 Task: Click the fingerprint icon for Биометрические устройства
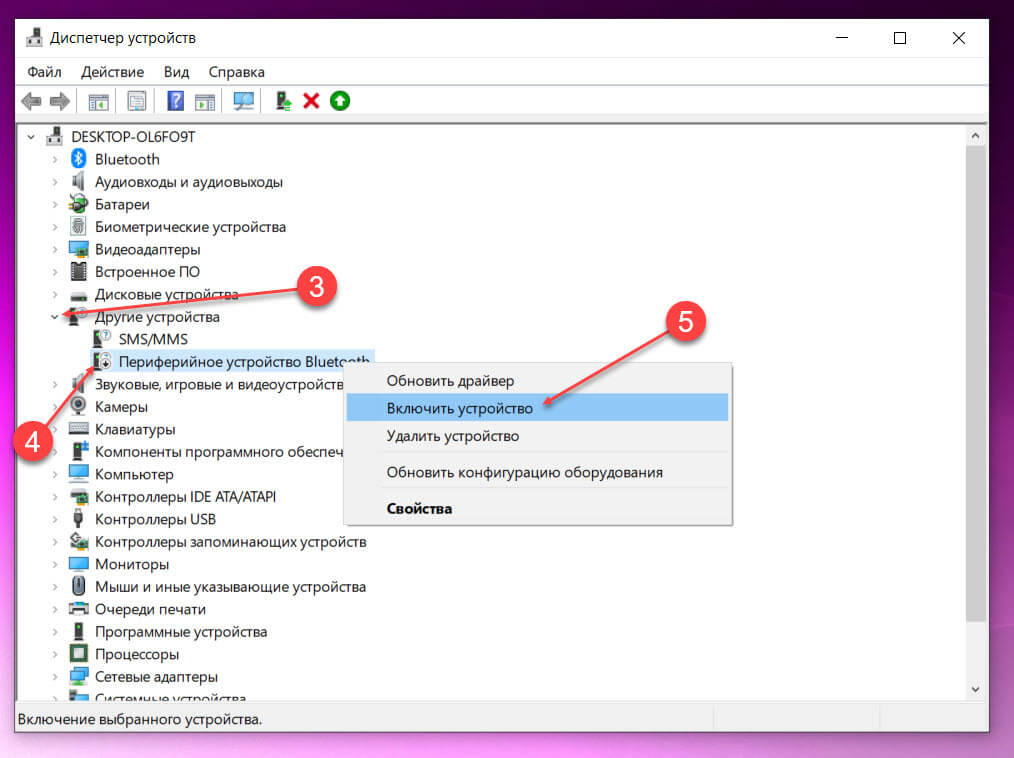pyautogui.click(x=78, y=226)
